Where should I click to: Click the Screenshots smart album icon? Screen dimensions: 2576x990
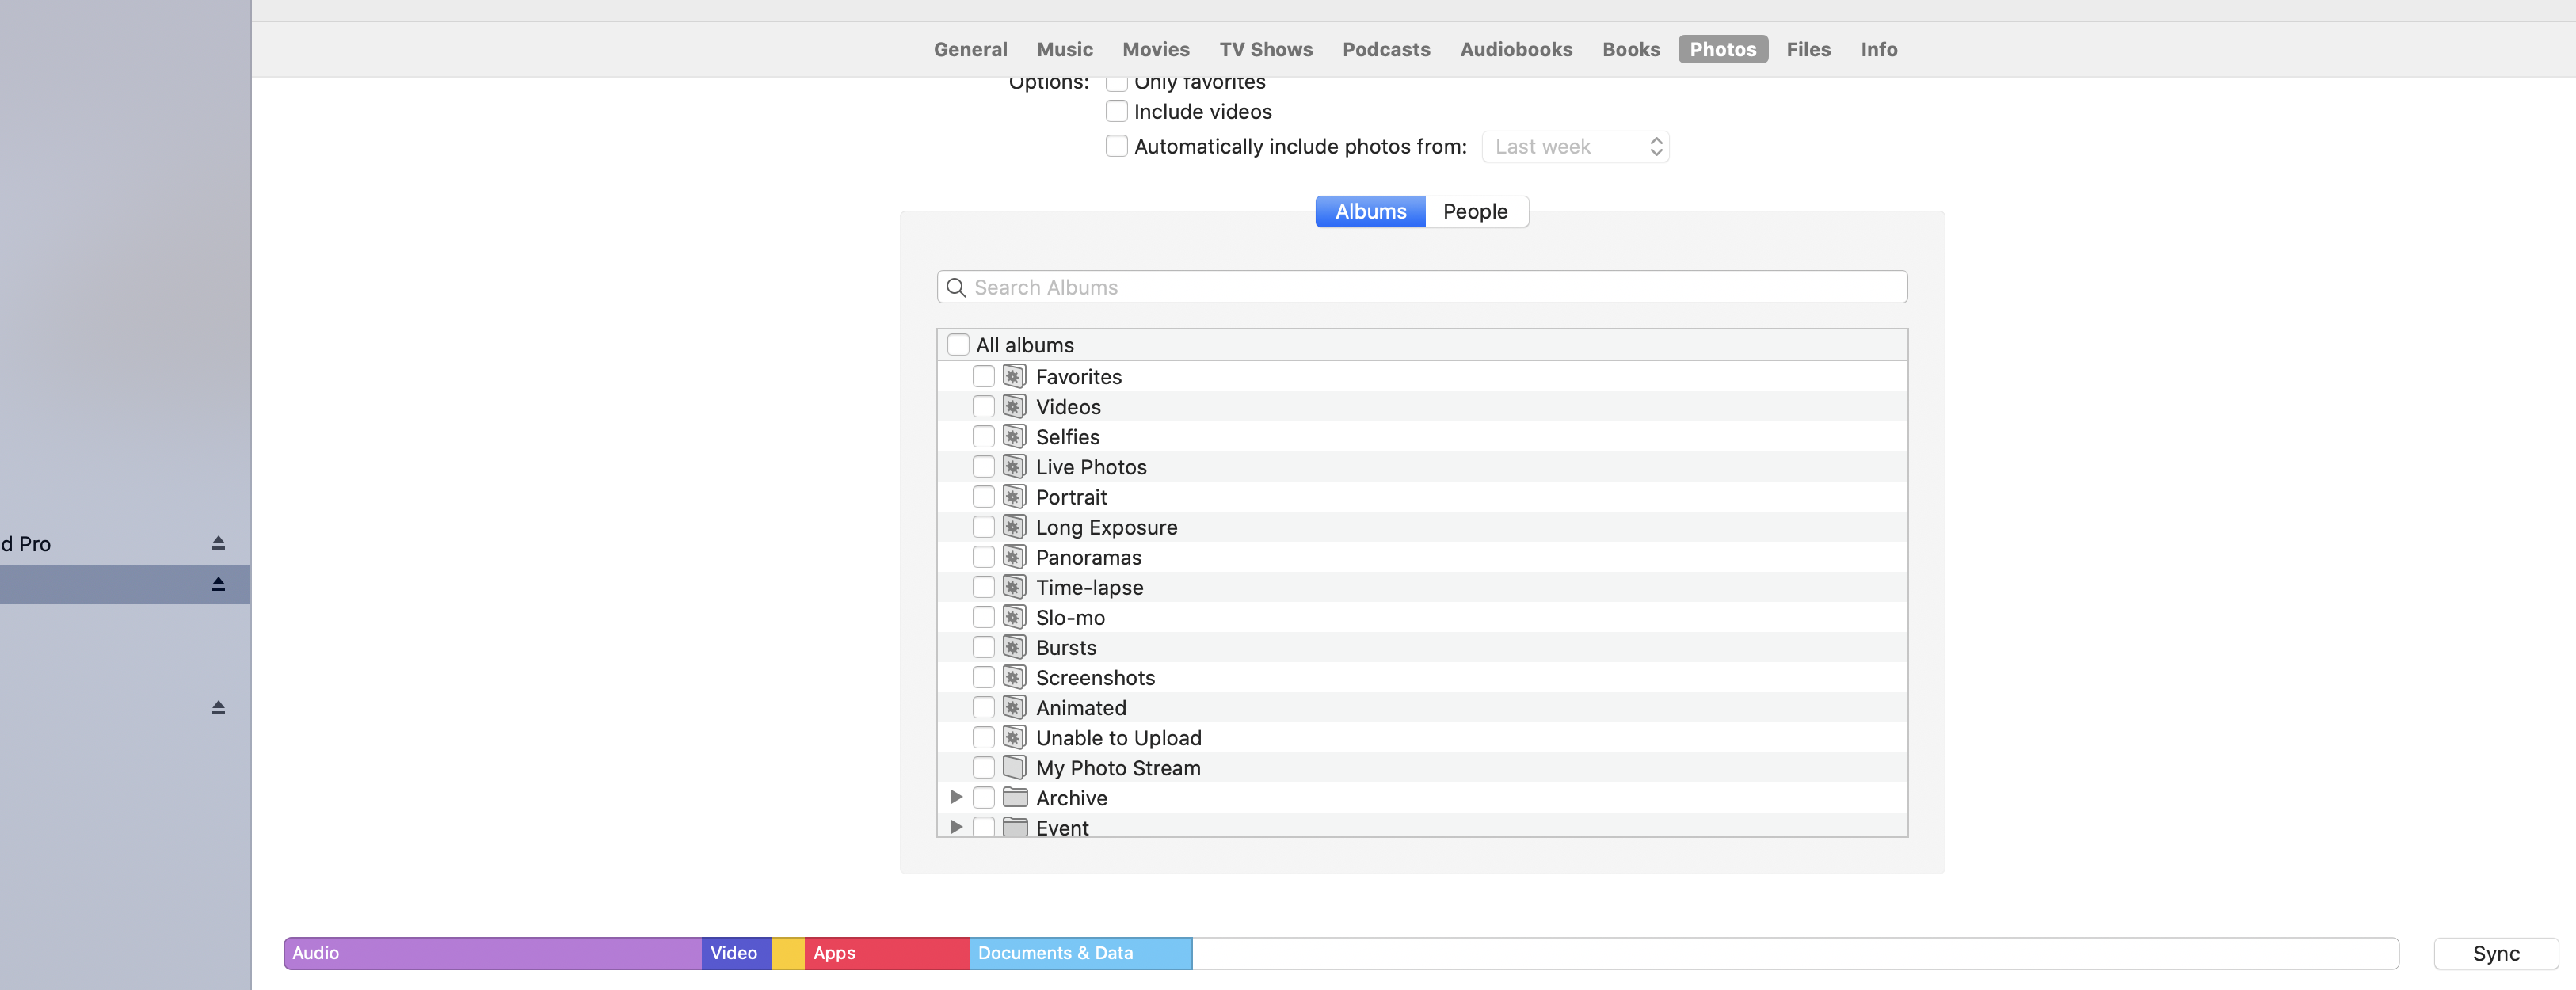(1014, 677)
